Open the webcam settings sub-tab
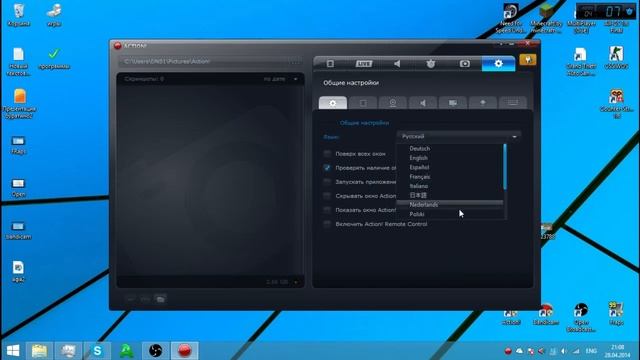640x360 pixels. pos(393,103)
